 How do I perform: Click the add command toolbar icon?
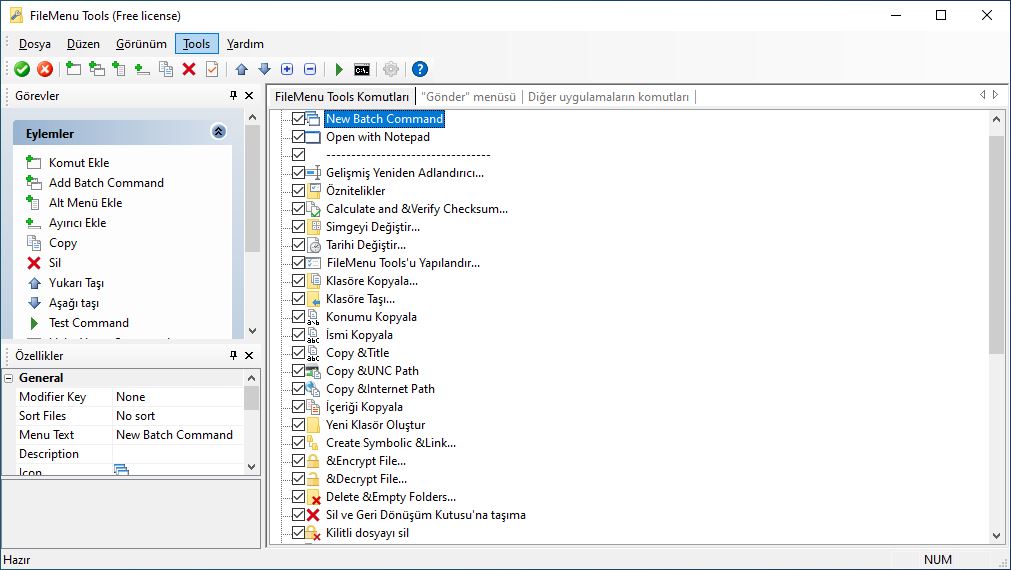coord(74,68)
